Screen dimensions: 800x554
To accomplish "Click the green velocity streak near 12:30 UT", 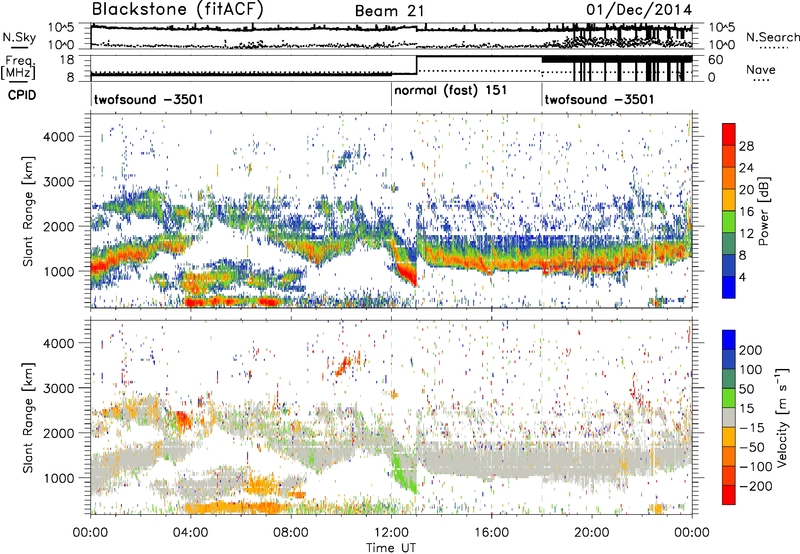I will tap(403, 474).
